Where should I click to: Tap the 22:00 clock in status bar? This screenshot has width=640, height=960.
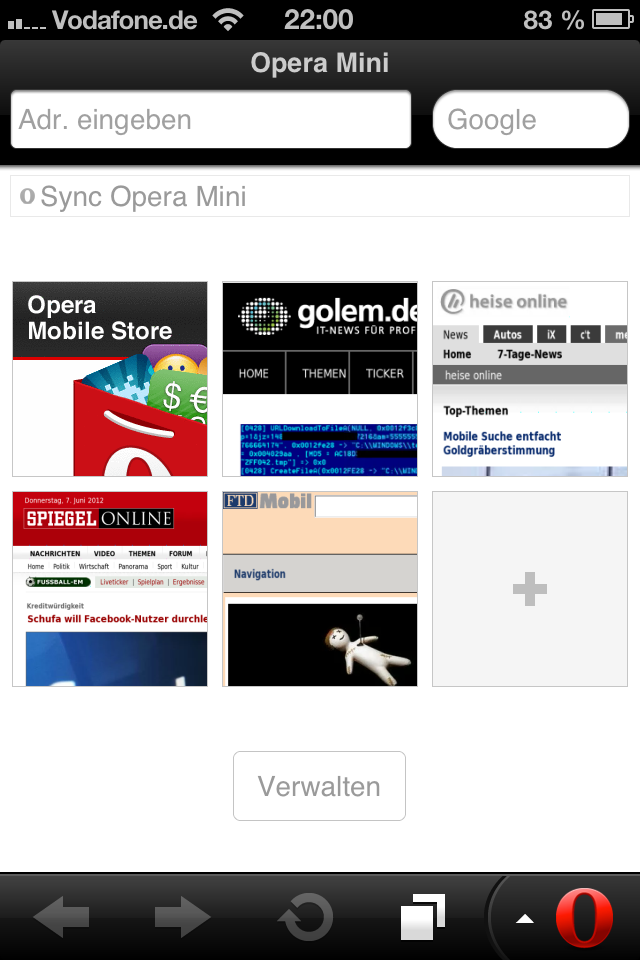(318, 20)
